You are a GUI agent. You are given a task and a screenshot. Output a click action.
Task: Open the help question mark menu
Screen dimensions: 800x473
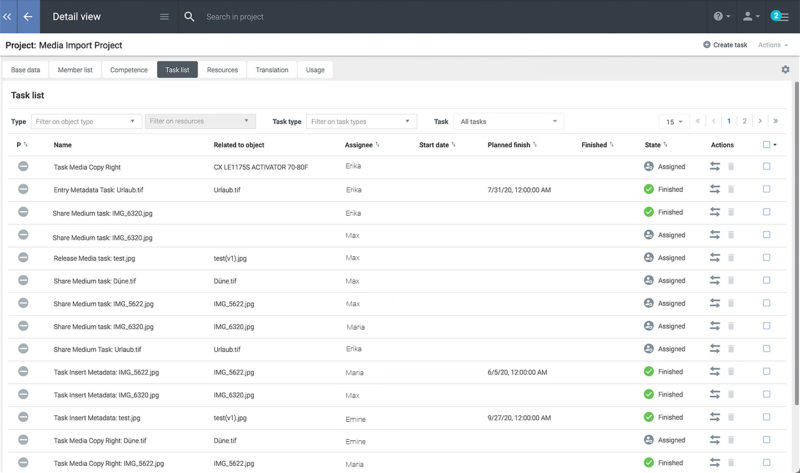coord(721,16)
